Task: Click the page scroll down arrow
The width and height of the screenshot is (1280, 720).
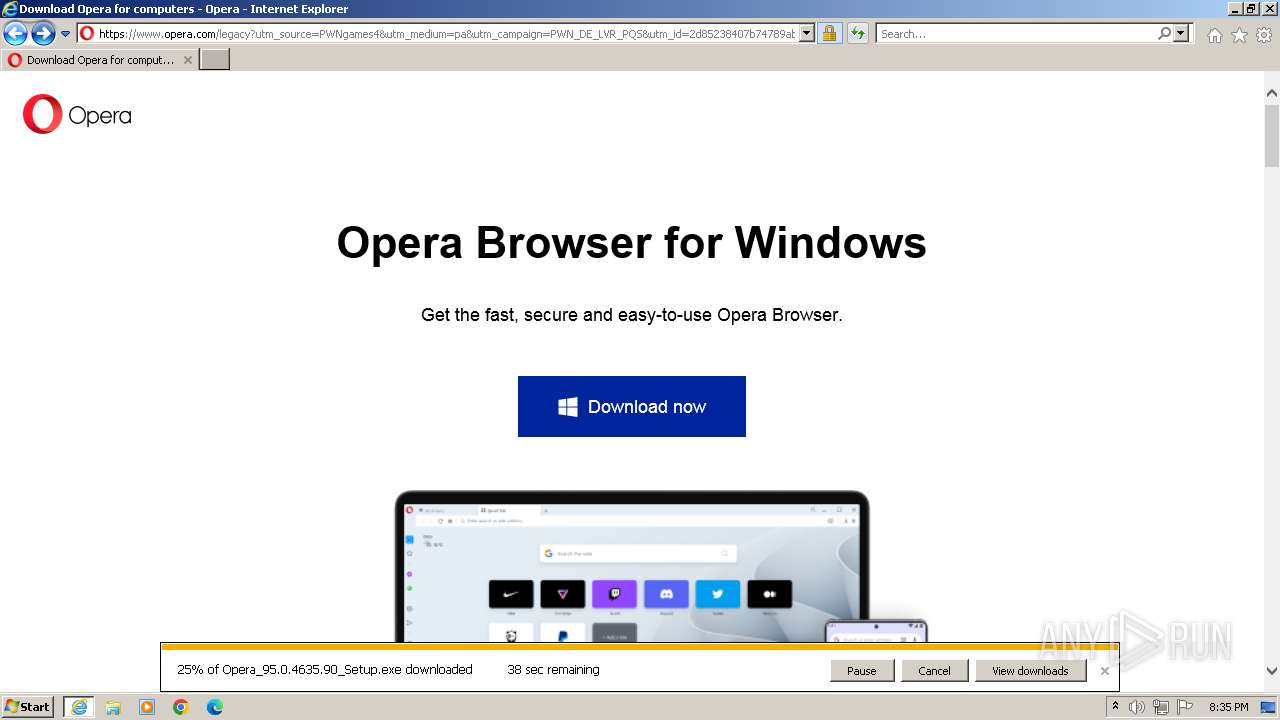Action: [1272, 671]
